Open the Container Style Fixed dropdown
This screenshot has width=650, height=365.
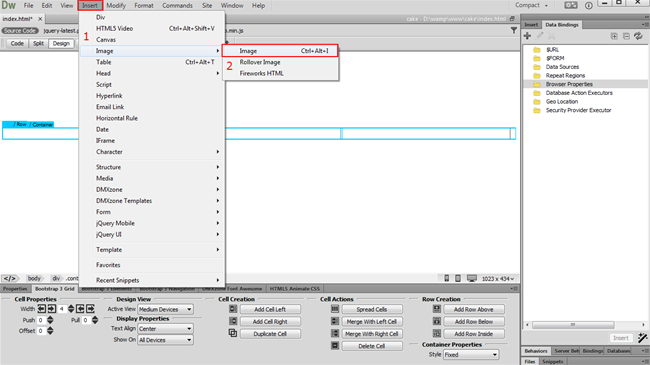click(471, 355)
